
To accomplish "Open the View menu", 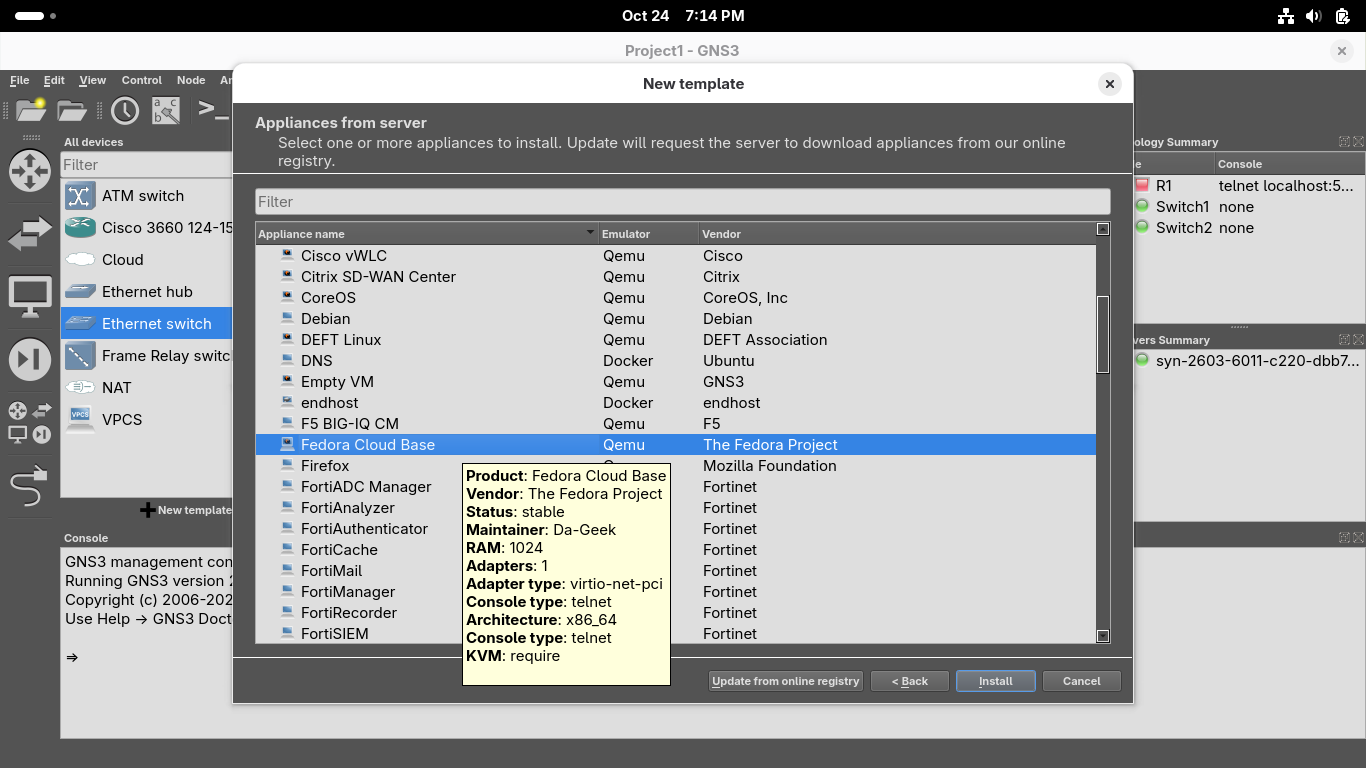I will pos(92,80).
